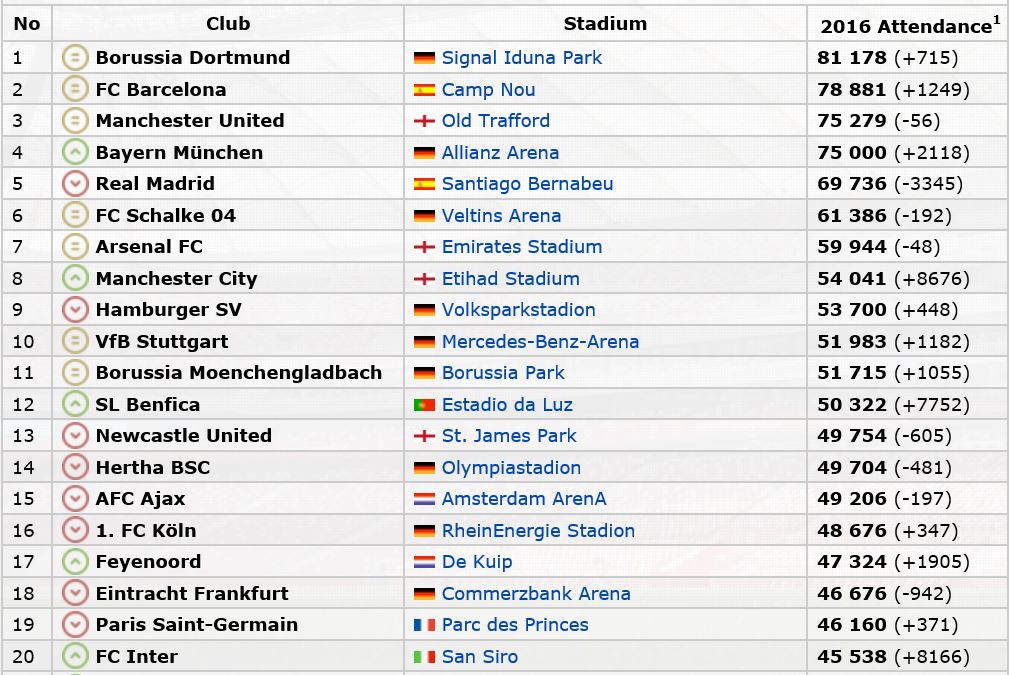
Task: Open the Commerzbank Arena link
Action: (536, 594)
